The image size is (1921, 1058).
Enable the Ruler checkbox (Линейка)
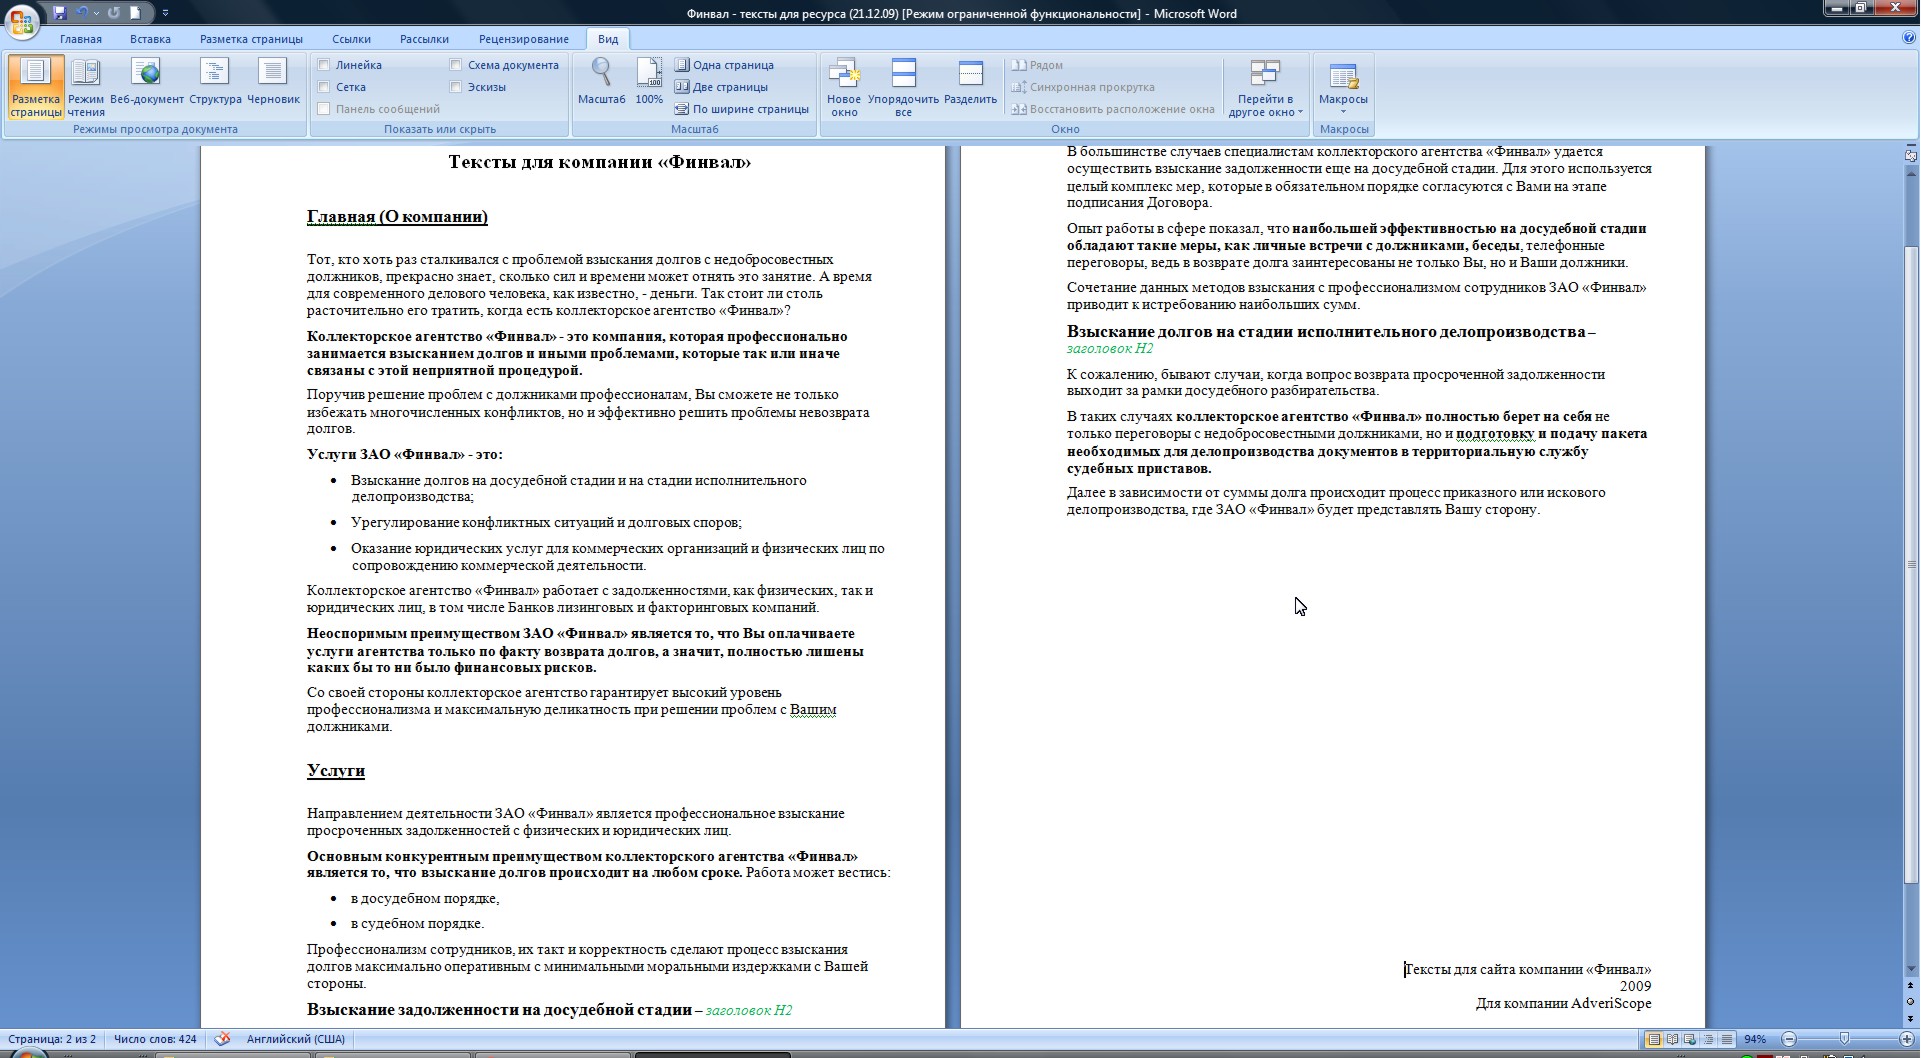[324, 65]
